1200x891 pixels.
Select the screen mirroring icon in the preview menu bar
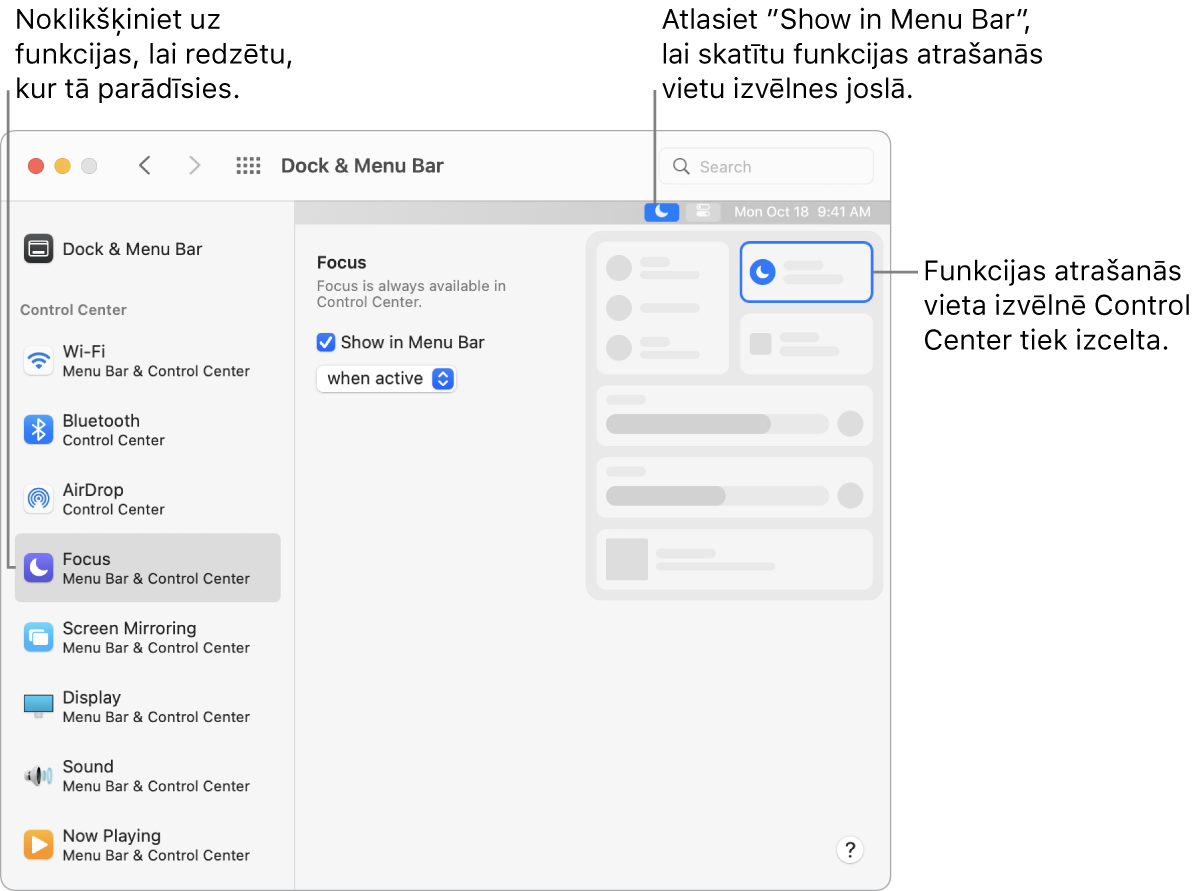[703, 211]
